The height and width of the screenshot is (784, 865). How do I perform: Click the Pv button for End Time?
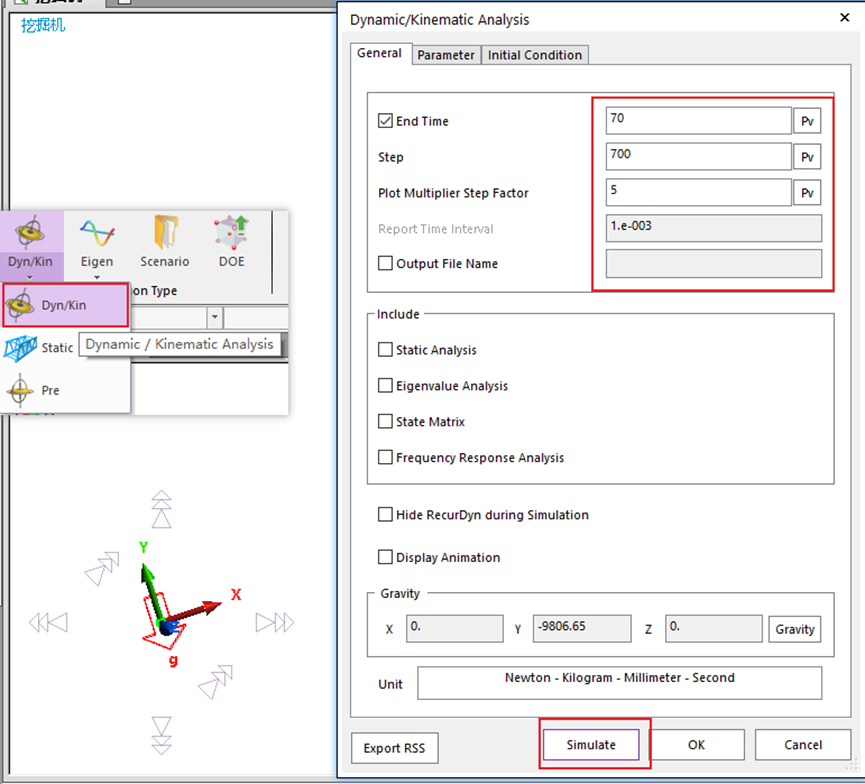(807, 121)
